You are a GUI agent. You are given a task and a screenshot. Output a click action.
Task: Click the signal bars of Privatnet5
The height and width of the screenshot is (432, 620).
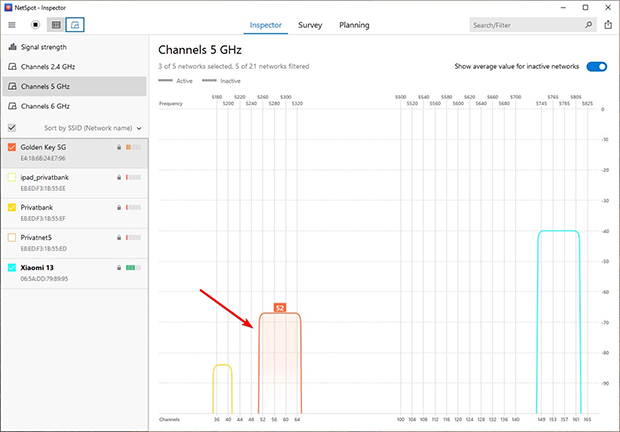click(x=133, y=238)
